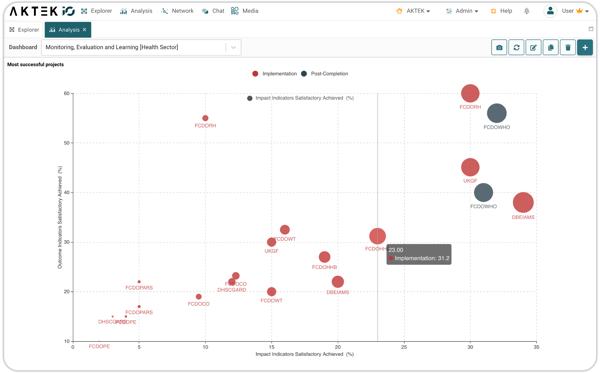Open the Admin dropdown menu

(x=462, y=11)
